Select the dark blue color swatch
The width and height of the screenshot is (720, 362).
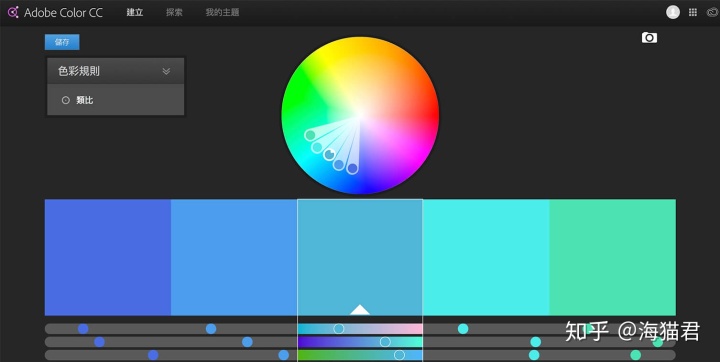108,257
